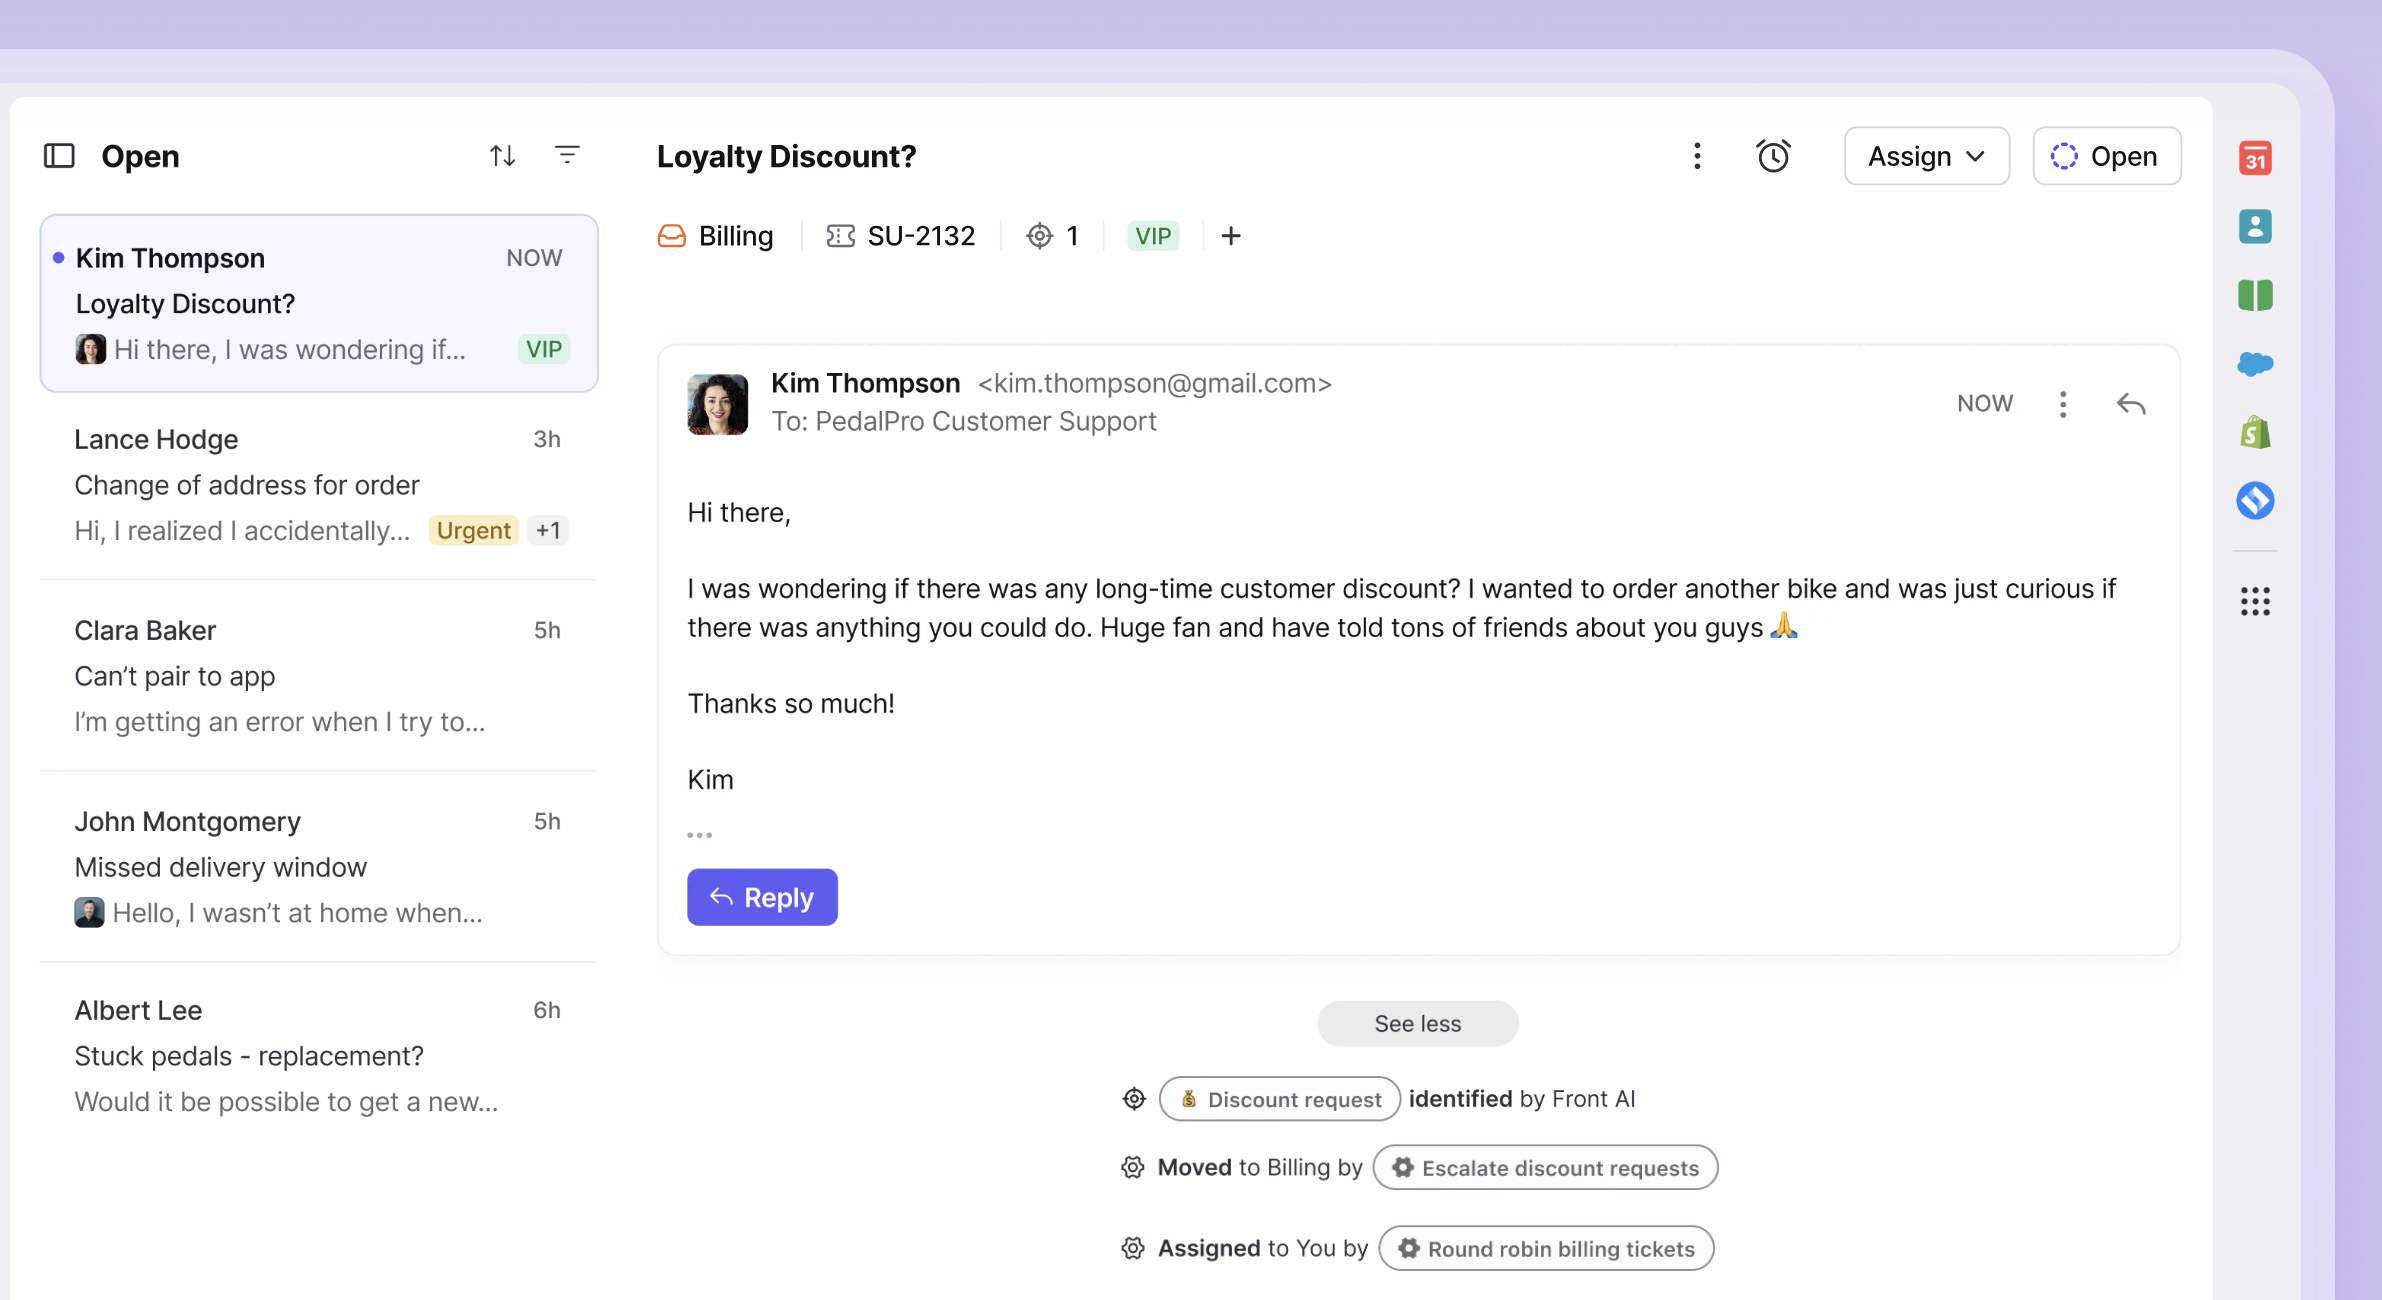Show all apps grid icon

pyautogui.click(x=2255, y=601)
